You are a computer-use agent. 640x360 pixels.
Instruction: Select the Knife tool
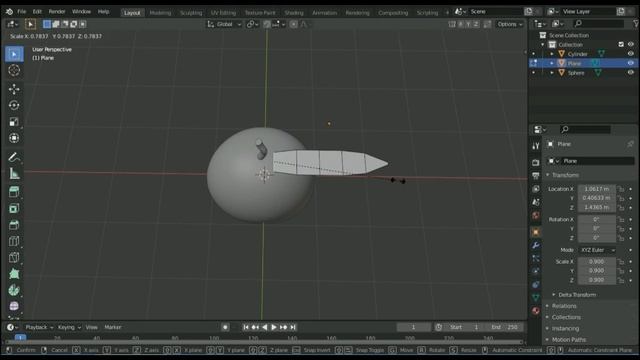pyautogui.click(x=14, y=258)
